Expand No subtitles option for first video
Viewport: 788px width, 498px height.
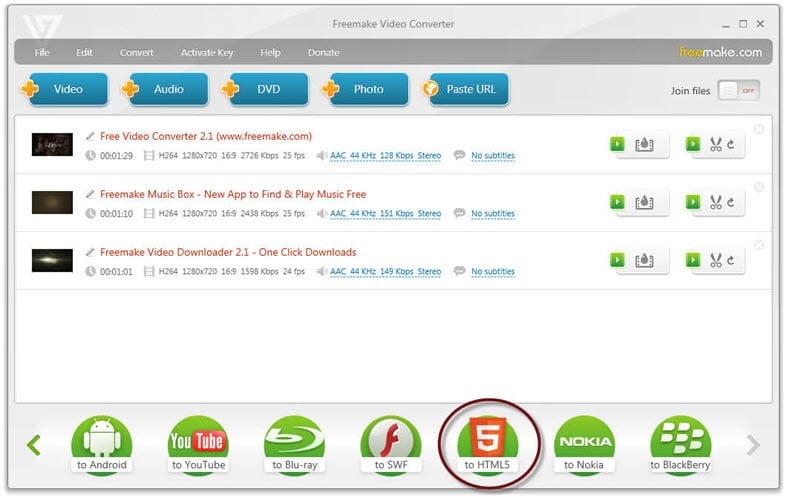point(492,156)
